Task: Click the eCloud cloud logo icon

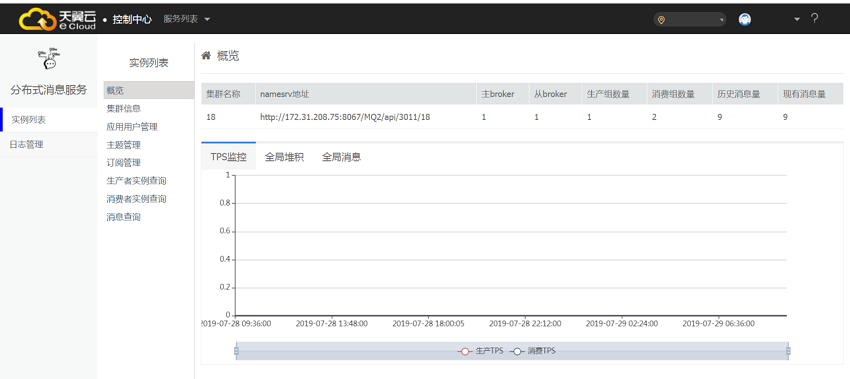Action: pos(37,19)
